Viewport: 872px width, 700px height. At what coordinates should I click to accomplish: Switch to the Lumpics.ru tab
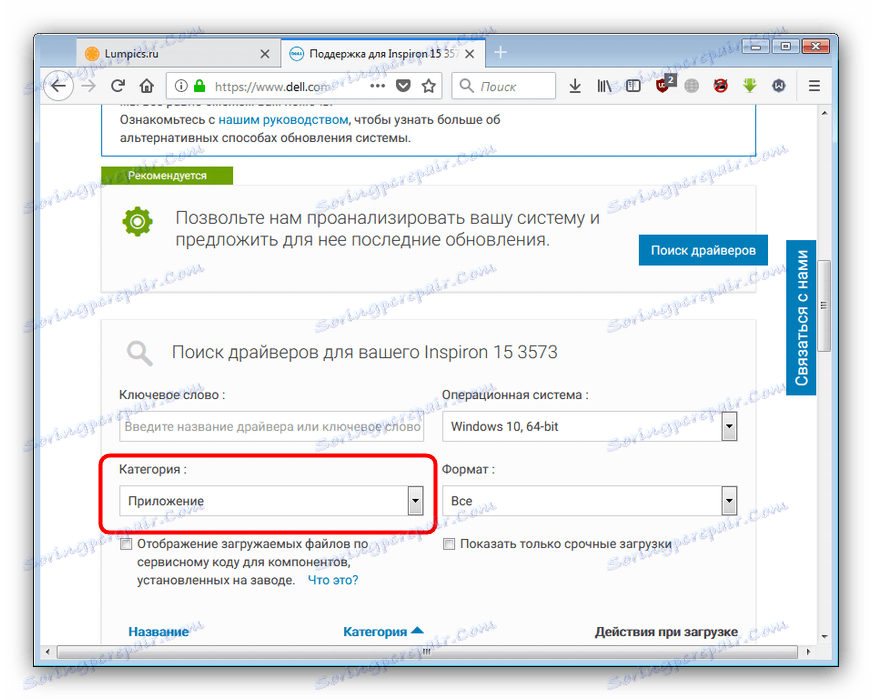pyautogui.click(x=177, y=54)
